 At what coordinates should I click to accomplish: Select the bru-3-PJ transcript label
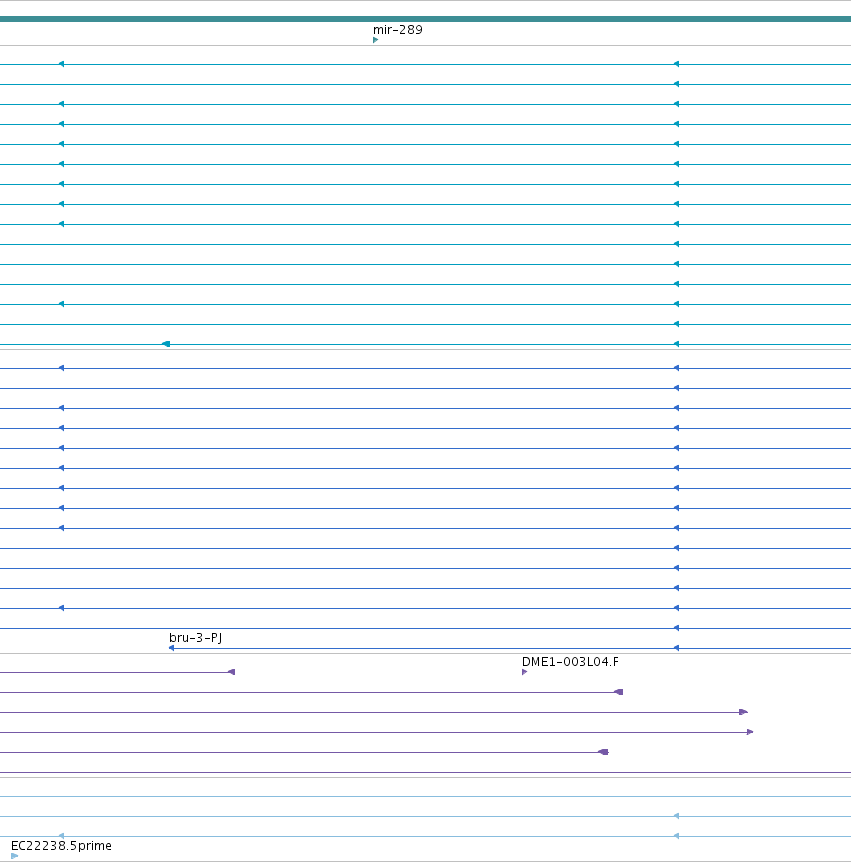point(195,638)
